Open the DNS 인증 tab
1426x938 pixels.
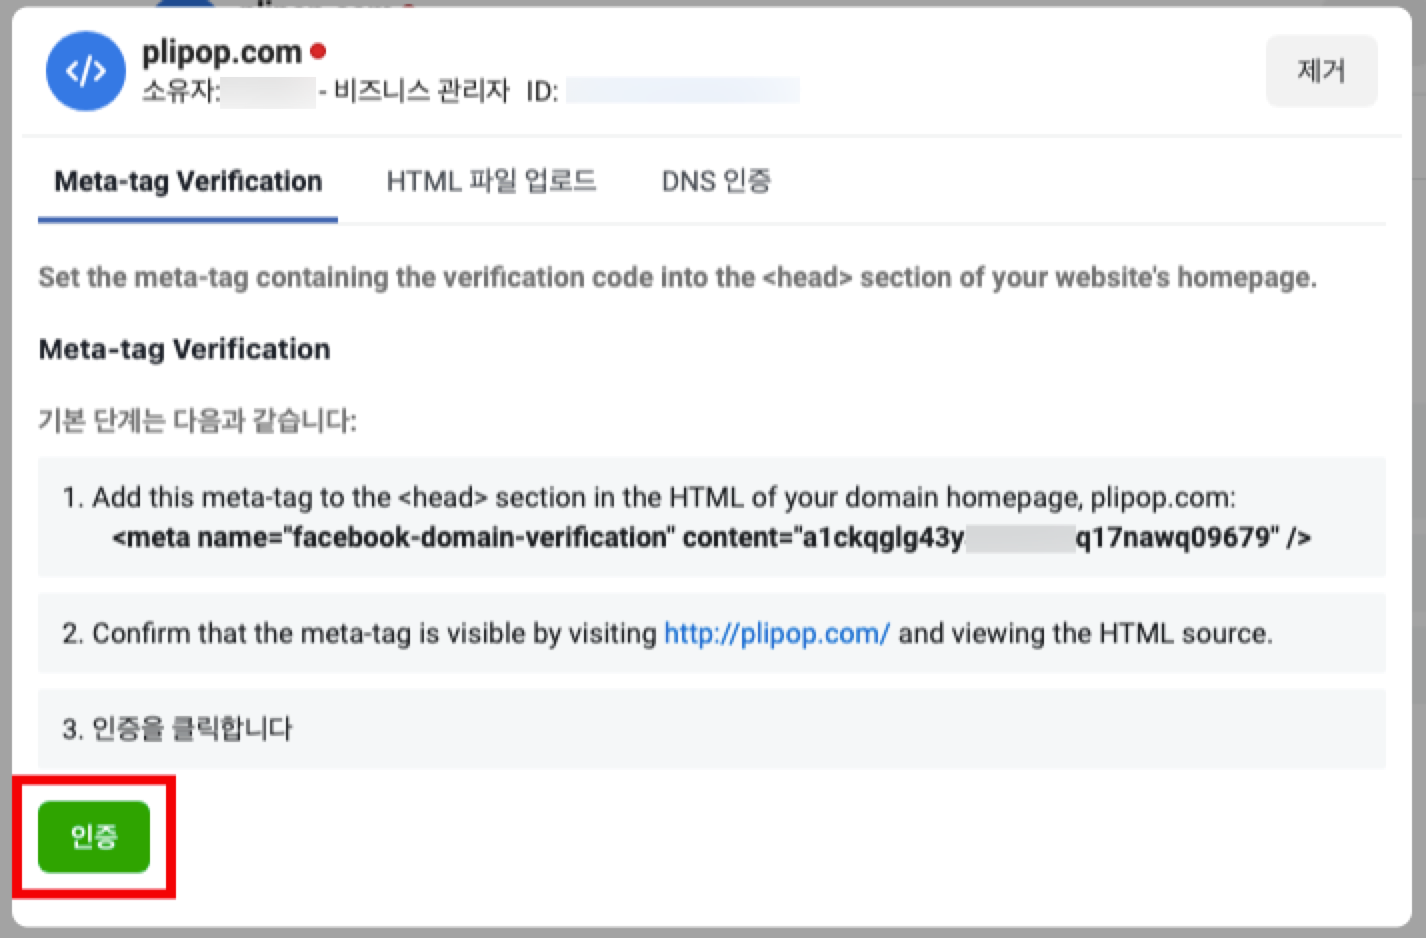(x=716, y=182)
